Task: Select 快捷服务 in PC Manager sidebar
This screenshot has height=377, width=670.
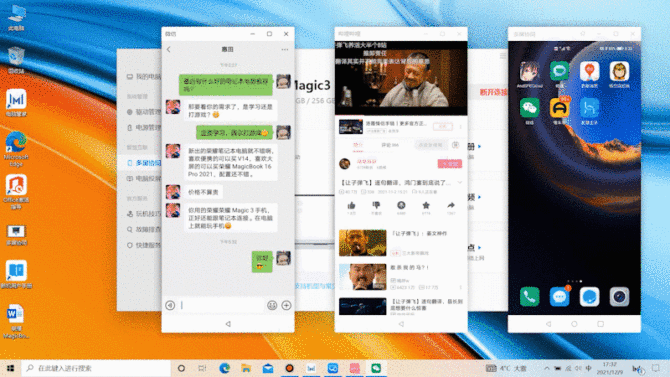Action: pyautogui.click(x=144, y=245)
